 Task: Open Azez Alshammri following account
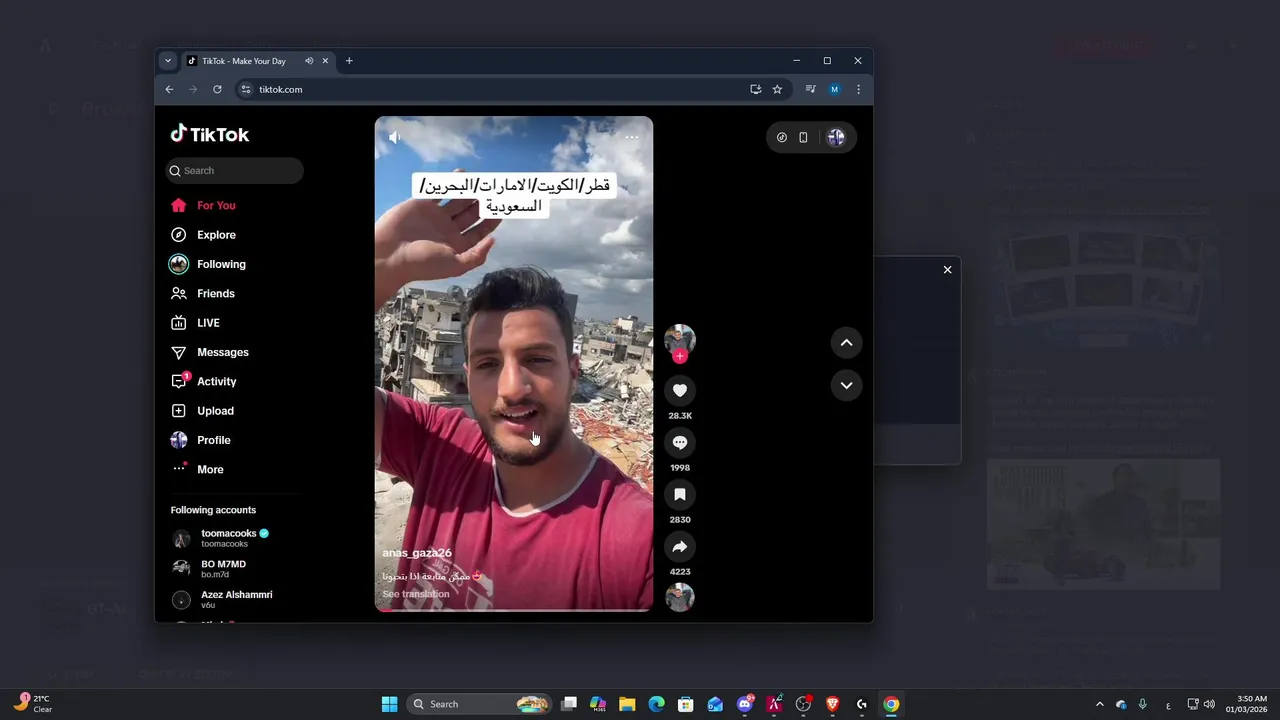click(x=234, y=599)
